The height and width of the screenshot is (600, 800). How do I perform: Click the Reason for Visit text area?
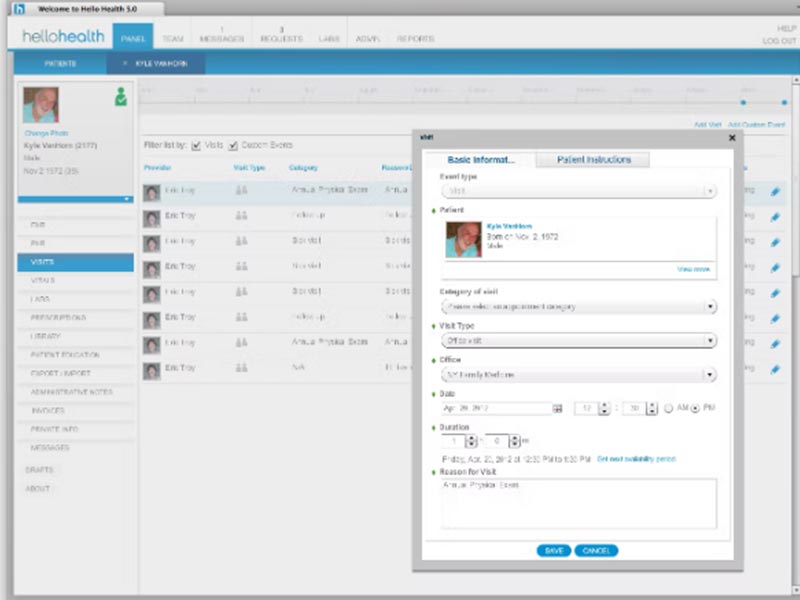pos(579,503)
